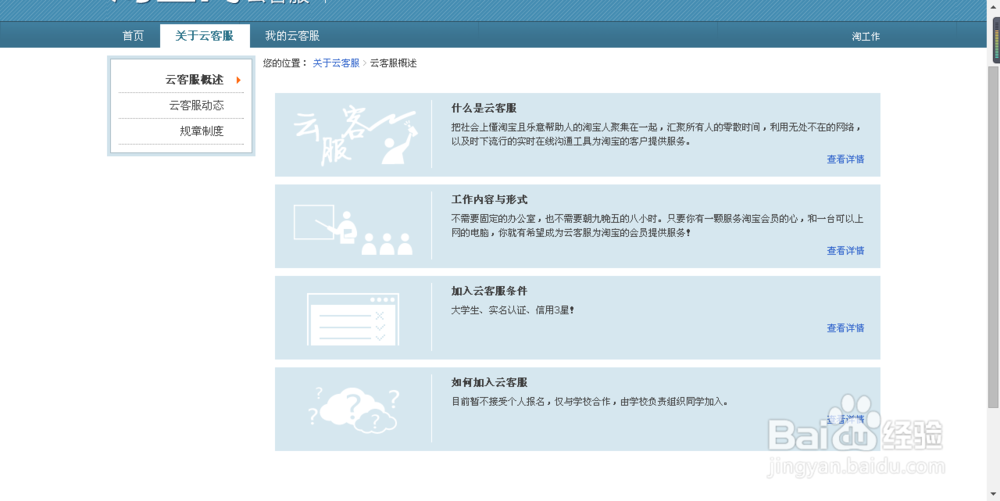
Task: Click the 云客服 calligraphy illustration
Action: pos(355,135)
